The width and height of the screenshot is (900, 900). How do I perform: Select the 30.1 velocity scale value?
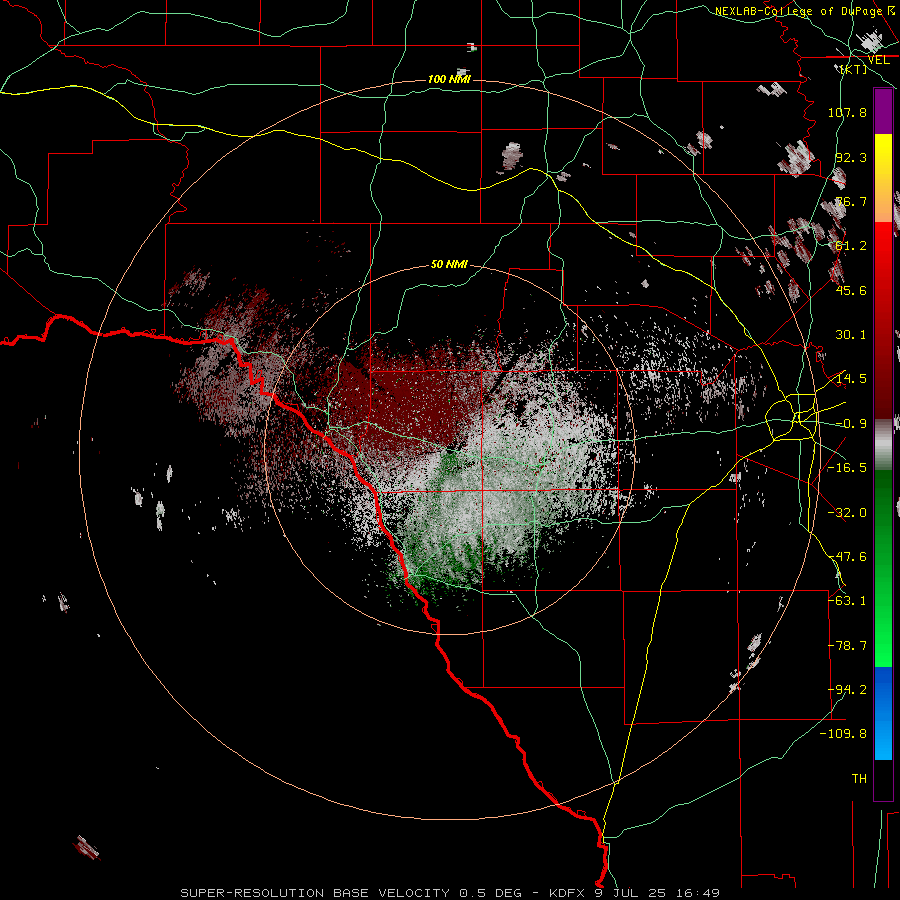pos(851,335)
